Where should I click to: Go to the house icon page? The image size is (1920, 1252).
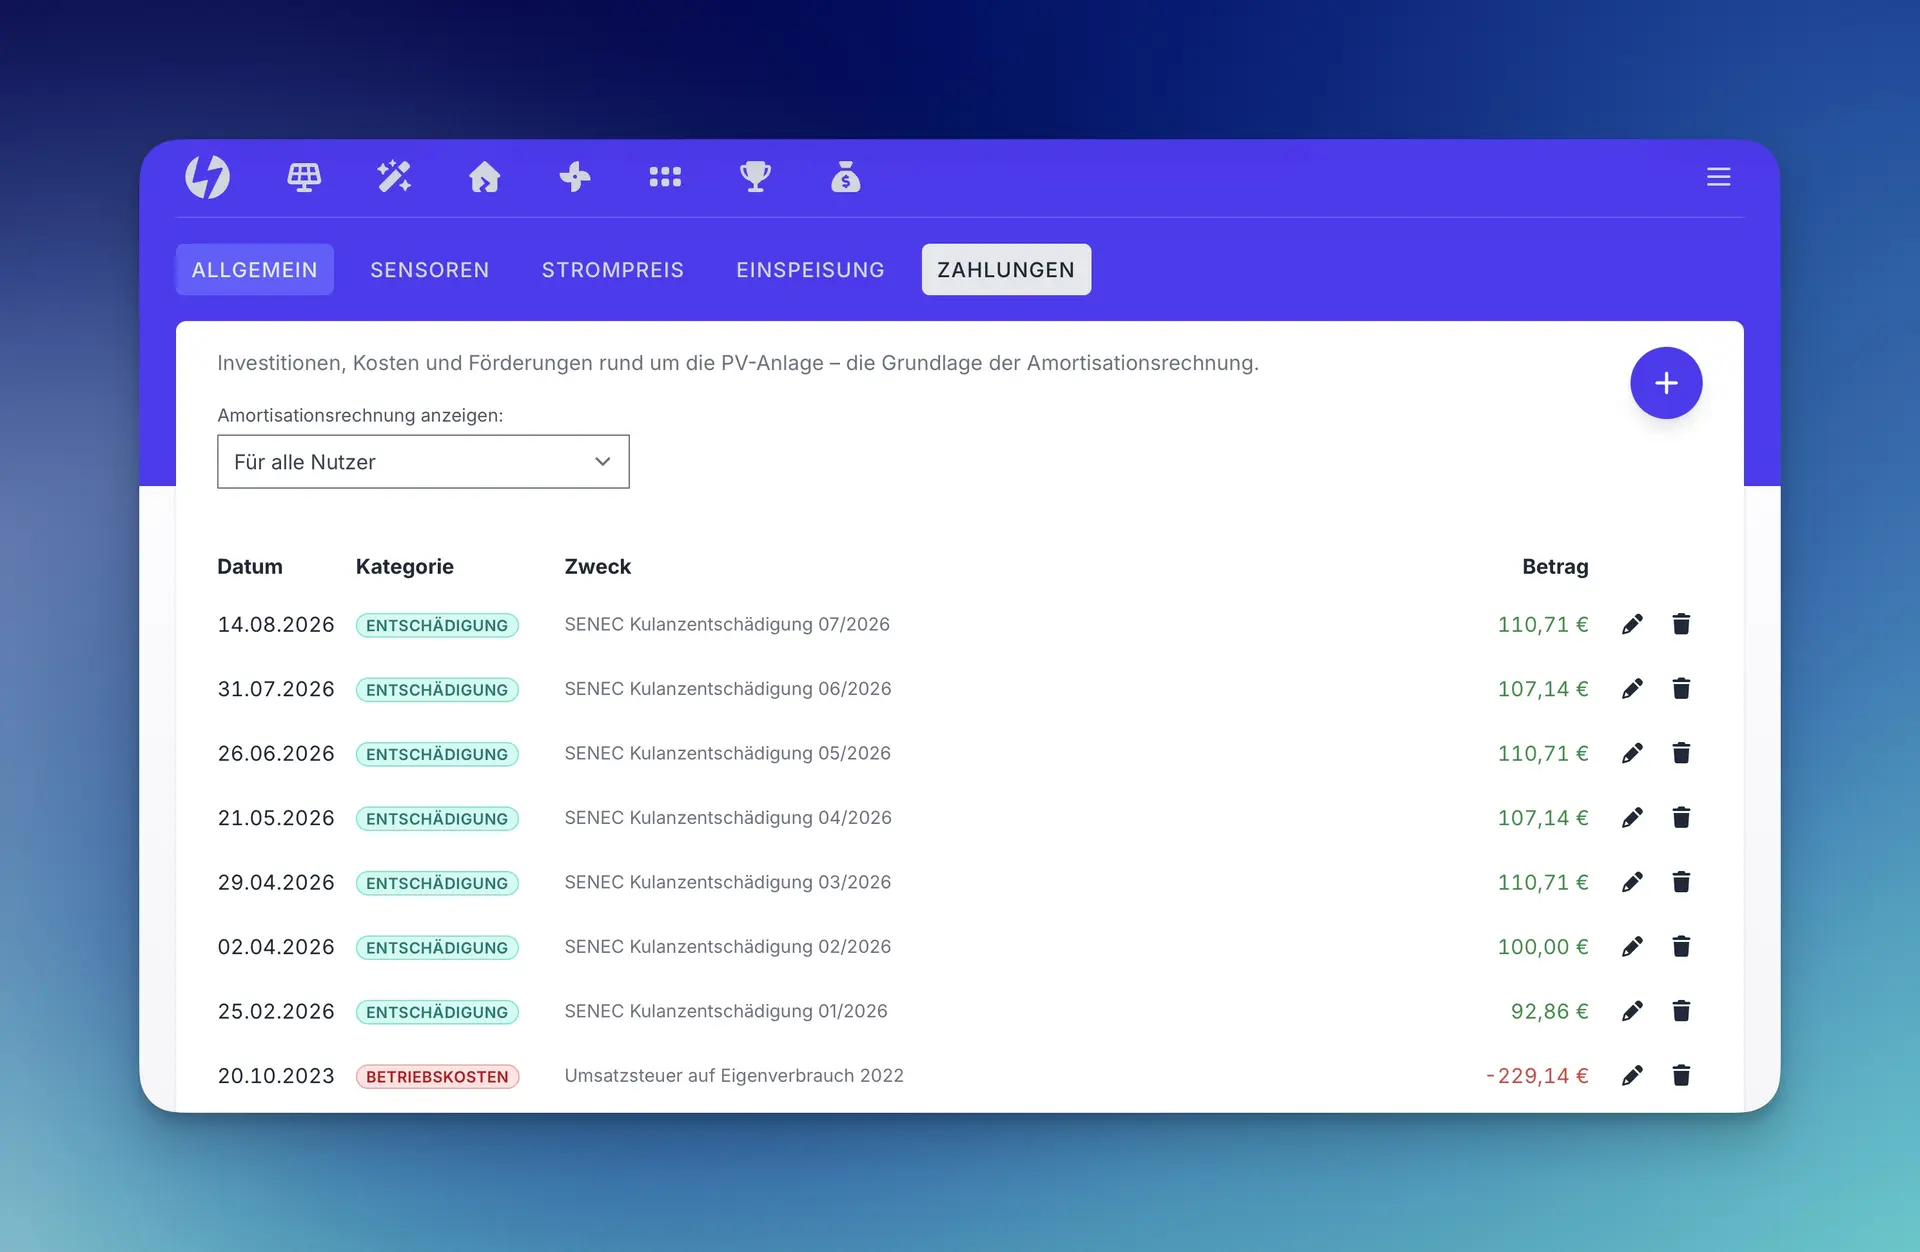485,177
